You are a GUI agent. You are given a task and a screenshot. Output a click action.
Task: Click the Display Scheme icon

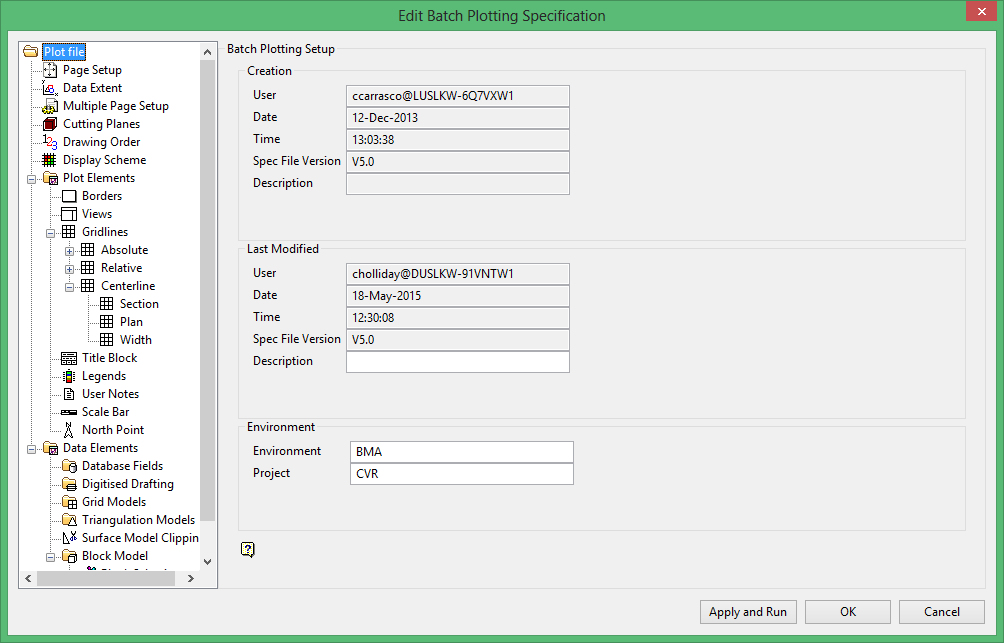pos(50,160)
